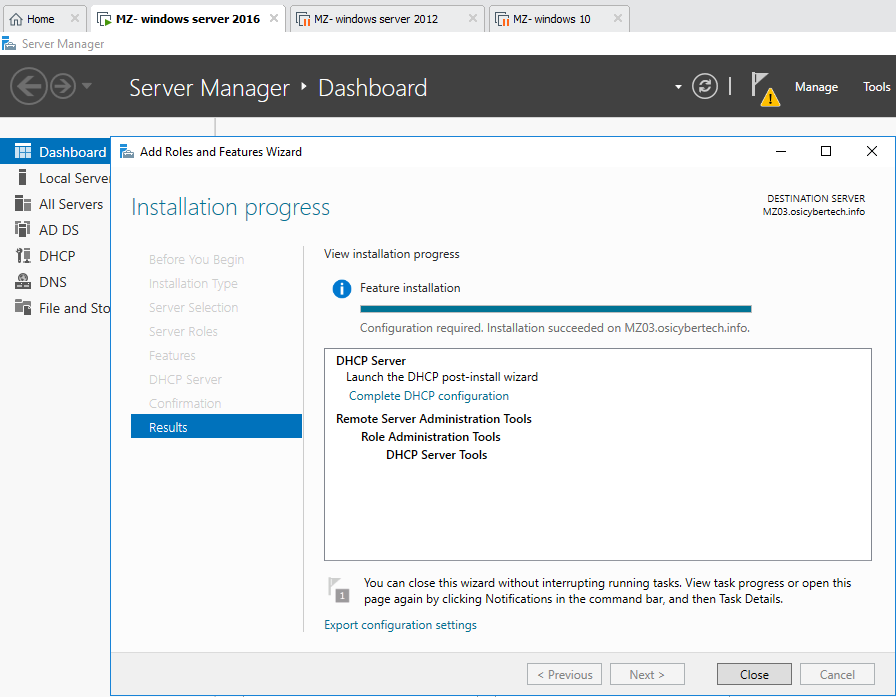The height and width of the screenshot is (697, 896).
Task: Close the MZ- windows 10 tab
Action: [x=618, y=18]
